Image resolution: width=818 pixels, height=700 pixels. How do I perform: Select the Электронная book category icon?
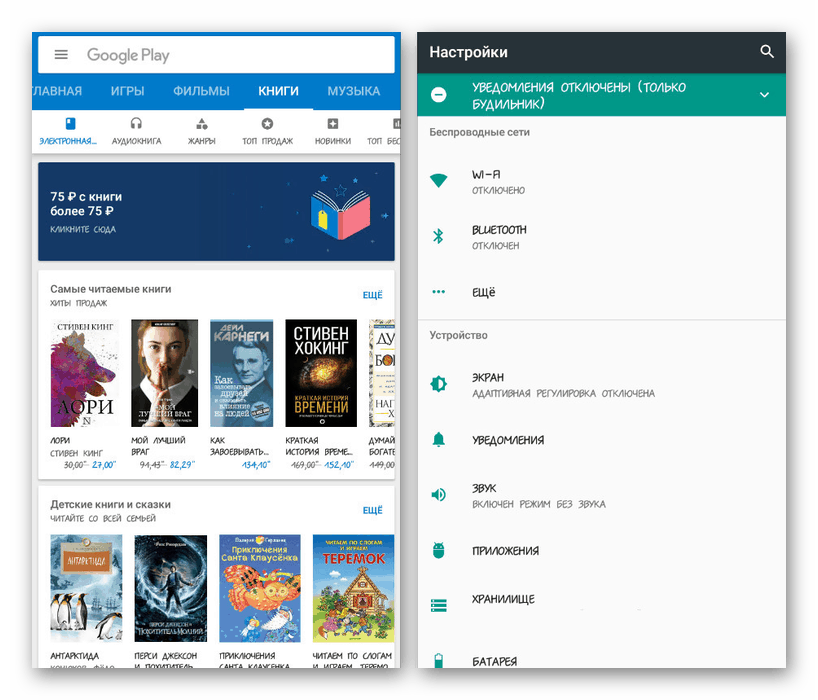[x=70, y=124]
